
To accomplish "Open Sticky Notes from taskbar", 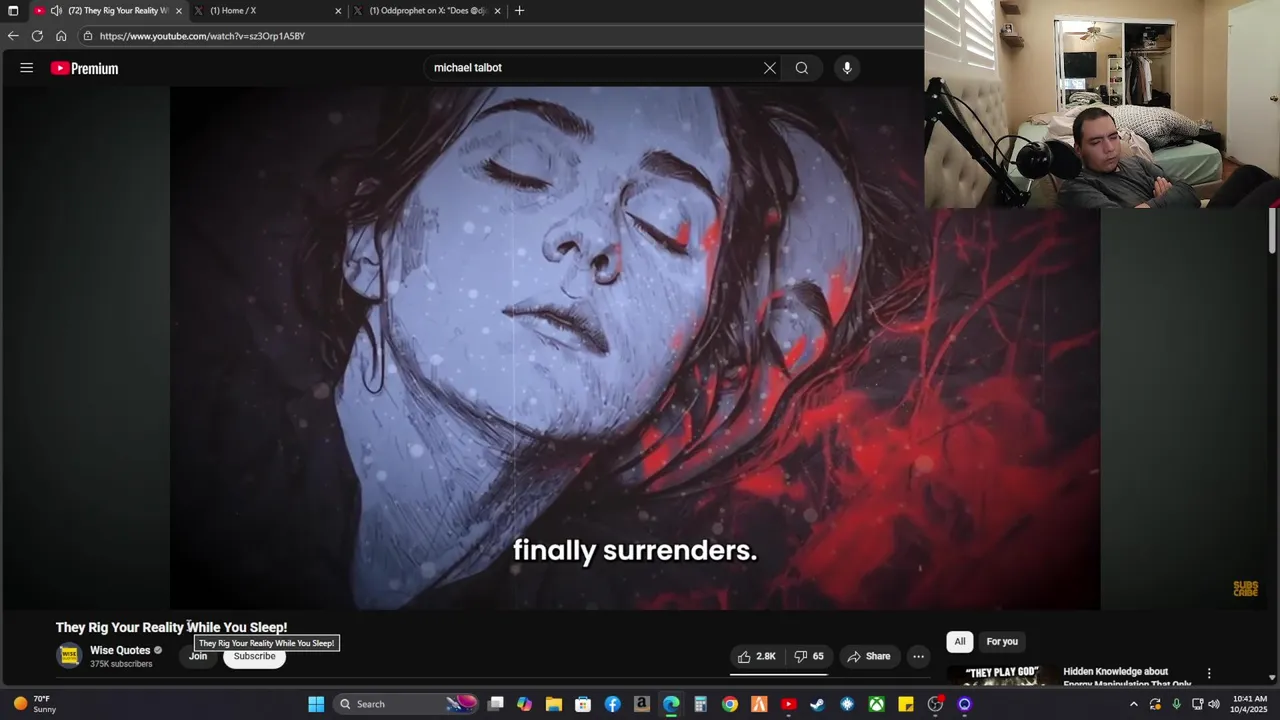I will point(906,704).
